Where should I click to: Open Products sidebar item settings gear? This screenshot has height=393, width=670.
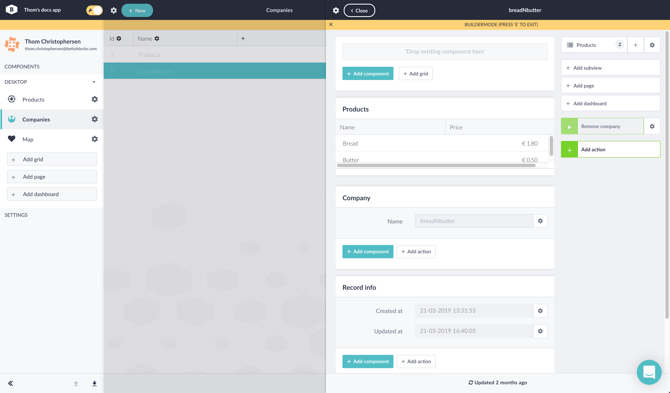[x=94, y=99]
